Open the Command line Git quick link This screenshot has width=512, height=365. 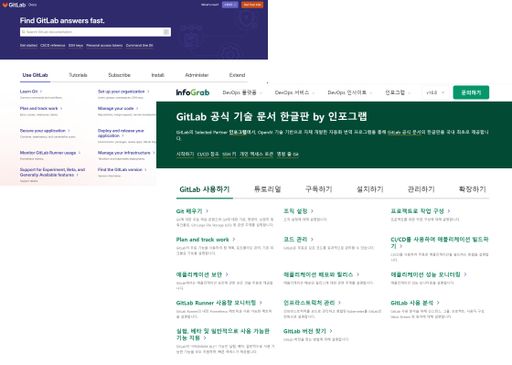(x=140, y=45)
